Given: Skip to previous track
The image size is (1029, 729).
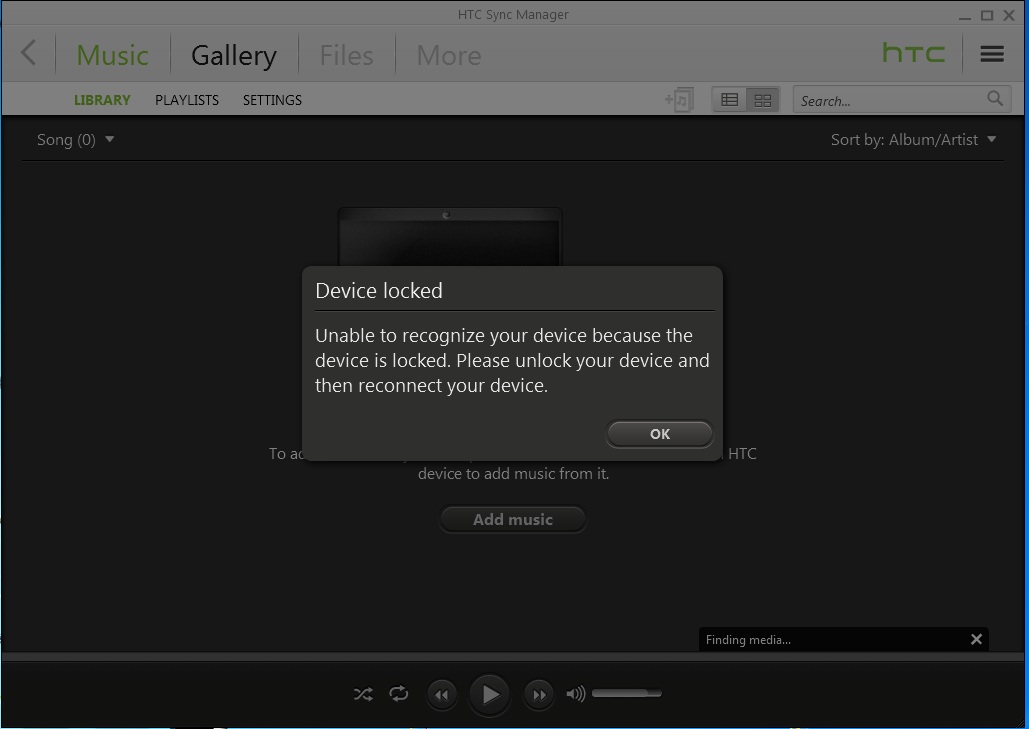Looking at the screenshot, I should [x=442, y=694].
